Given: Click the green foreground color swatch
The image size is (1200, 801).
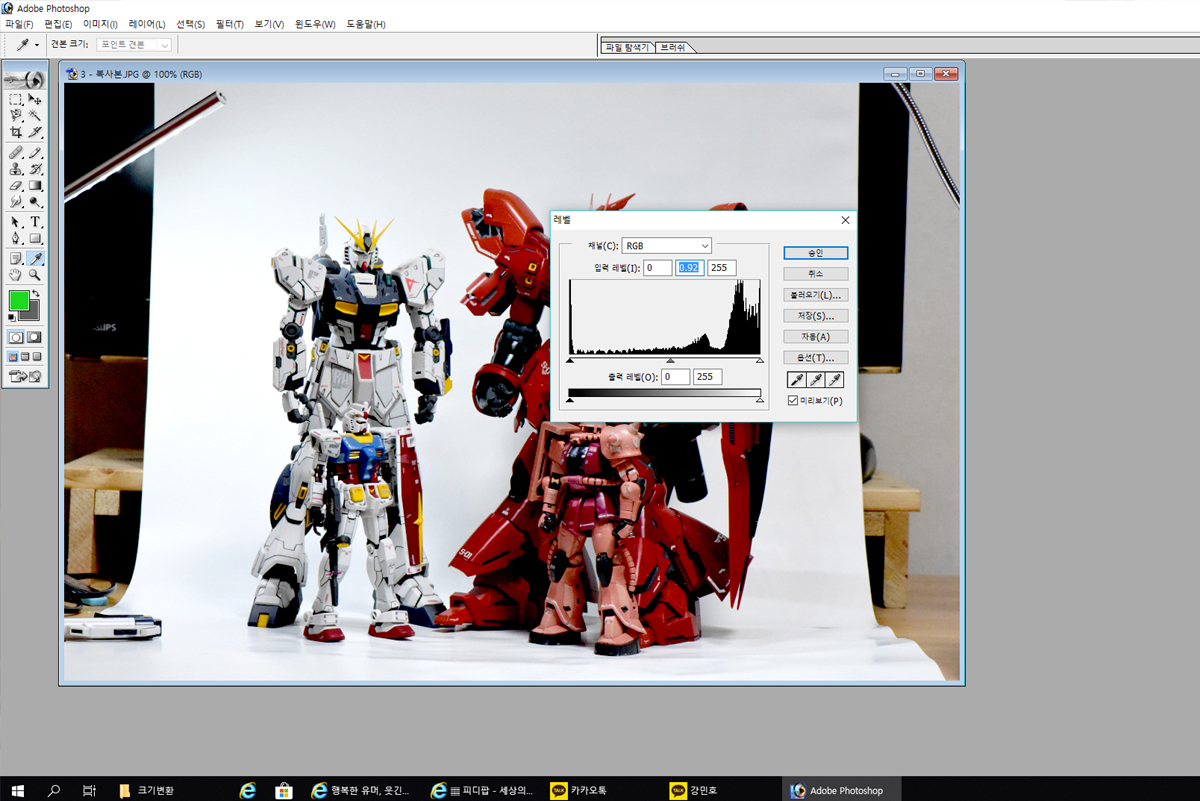Looking at the screenshot, I should [18, 300].
